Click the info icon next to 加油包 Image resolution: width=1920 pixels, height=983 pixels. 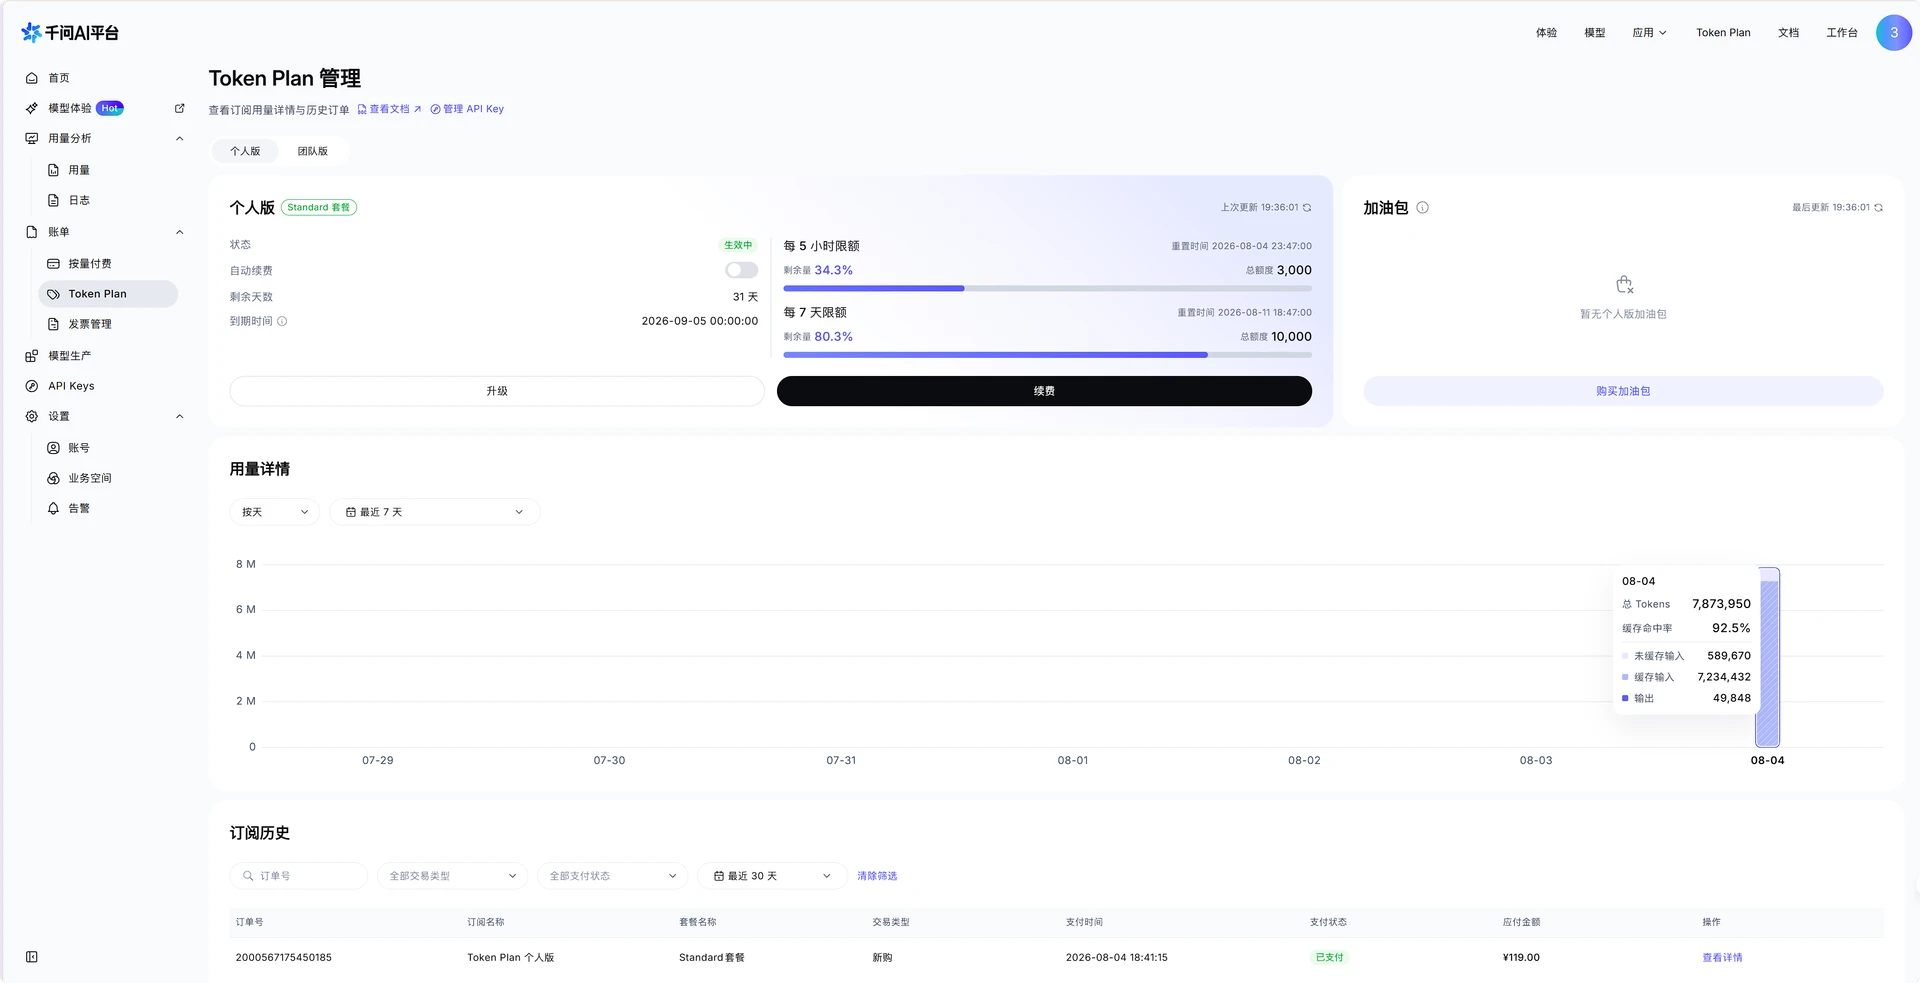pos(1423,208)
